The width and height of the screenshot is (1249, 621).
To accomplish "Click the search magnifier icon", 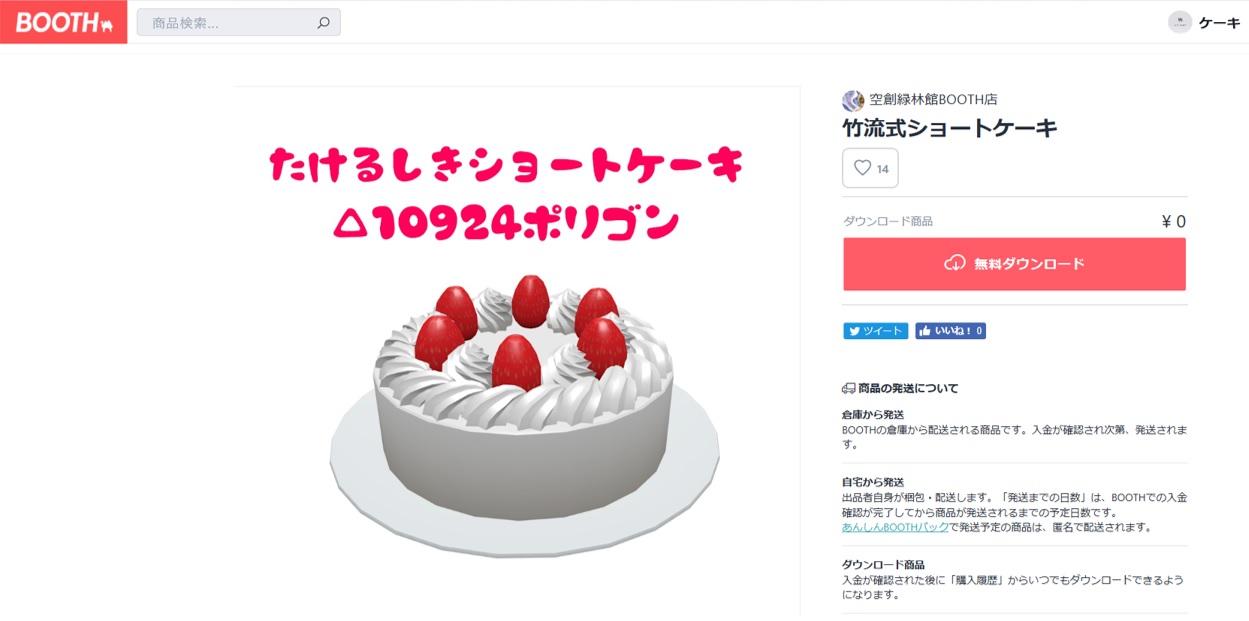I will (x=323, y=23).
